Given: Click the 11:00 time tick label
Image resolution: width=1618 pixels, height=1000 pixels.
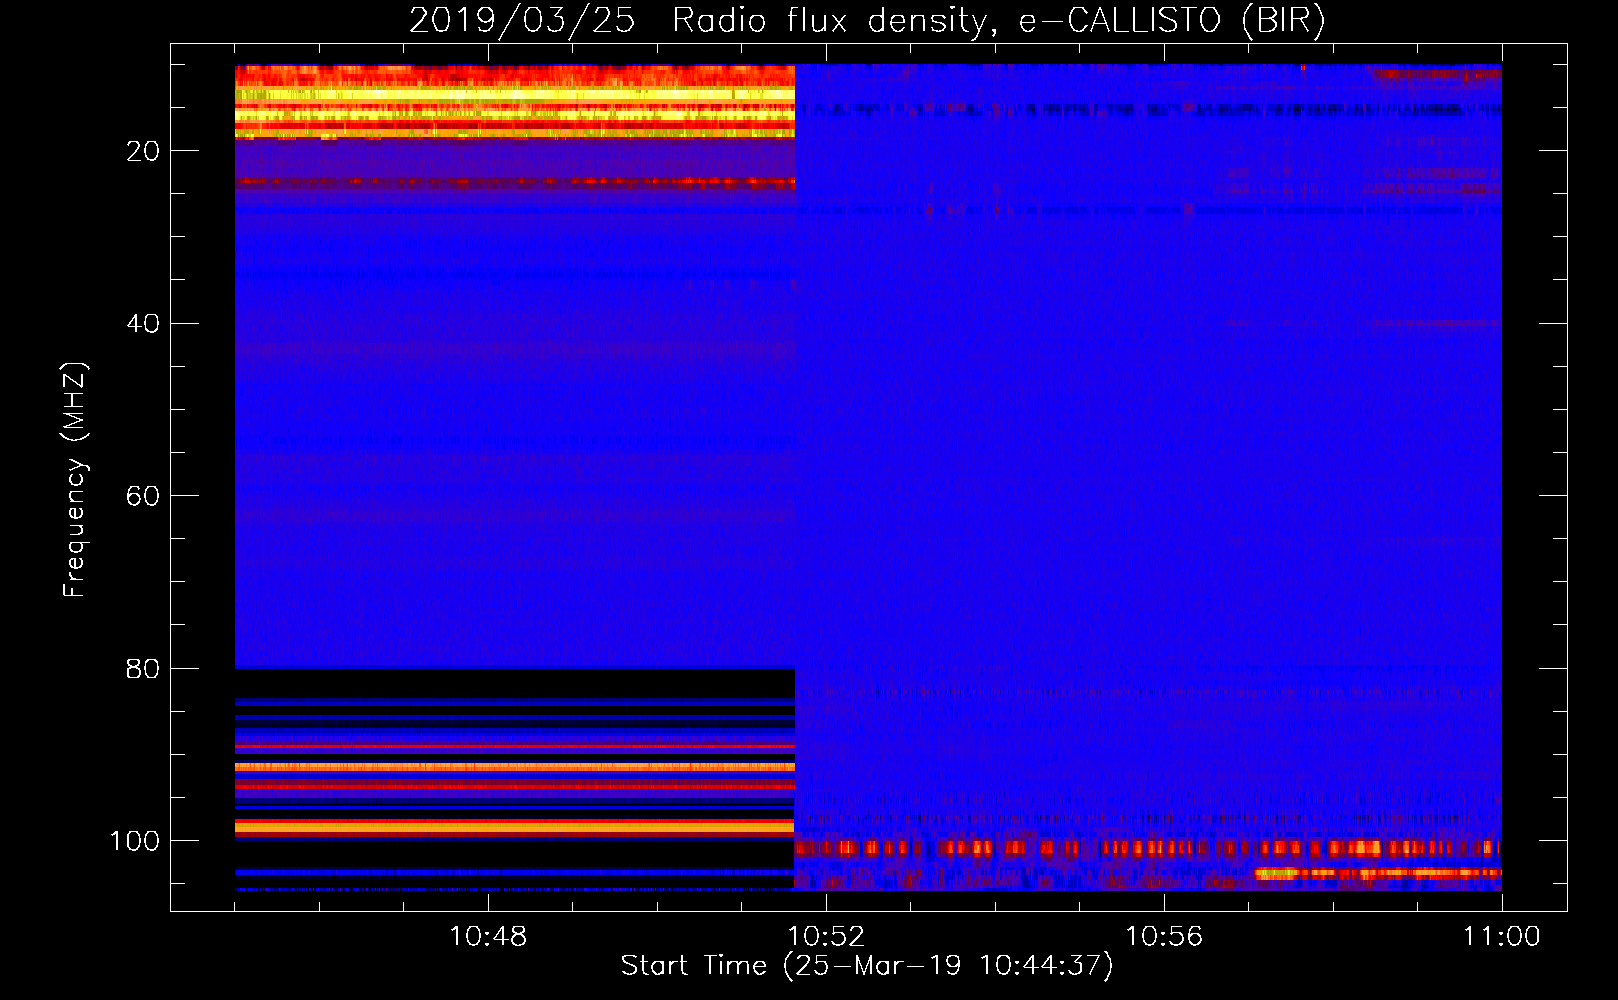Looking at the screenshot, I should [x=1502, y=937].
